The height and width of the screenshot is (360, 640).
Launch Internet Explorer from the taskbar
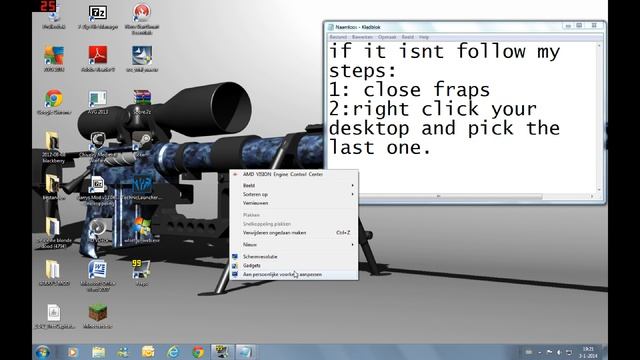point(173,352)
